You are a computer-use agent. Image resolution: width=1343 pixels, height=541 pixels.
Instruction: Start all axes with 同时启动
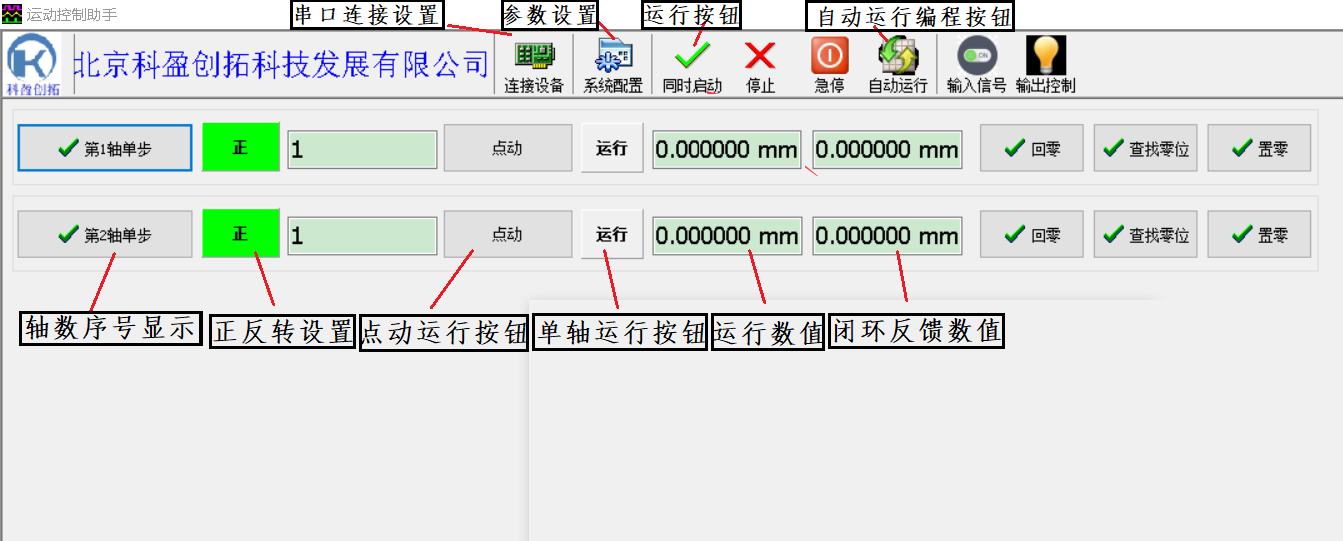pos(692,66)
